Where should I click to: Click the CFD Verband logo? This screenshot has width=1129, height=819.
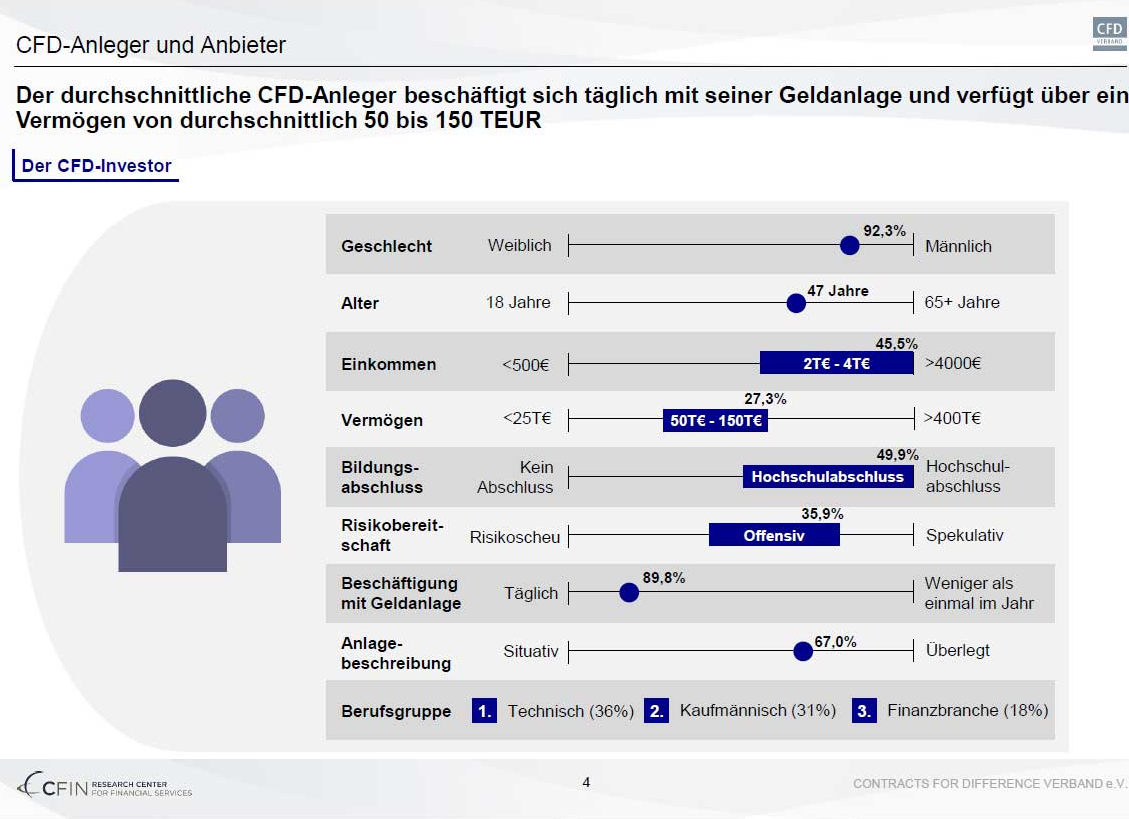click(1109, 33)
